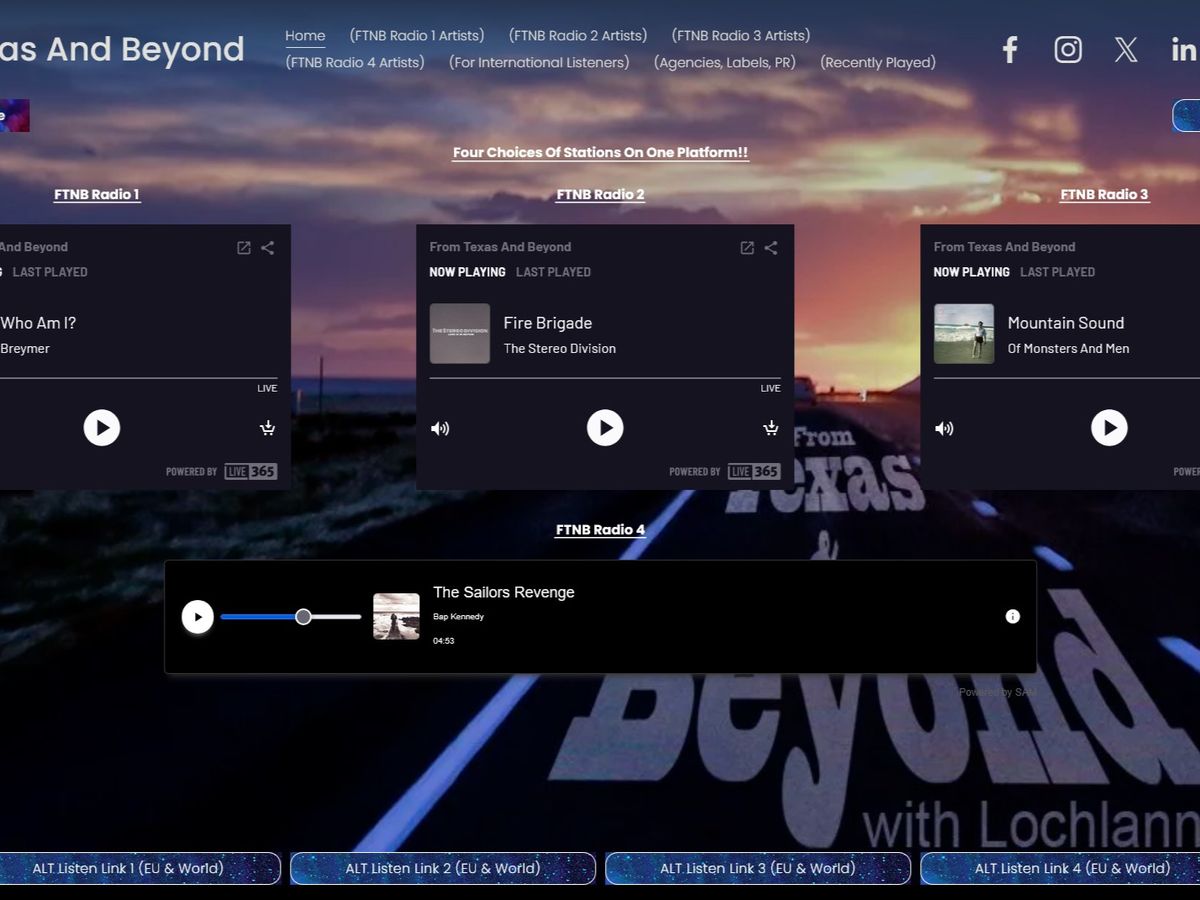Mute volume in FTNB Radio 3 player
Image resolution: width=1200 pixels, height=900 pixels.
(x=944, y=428)
